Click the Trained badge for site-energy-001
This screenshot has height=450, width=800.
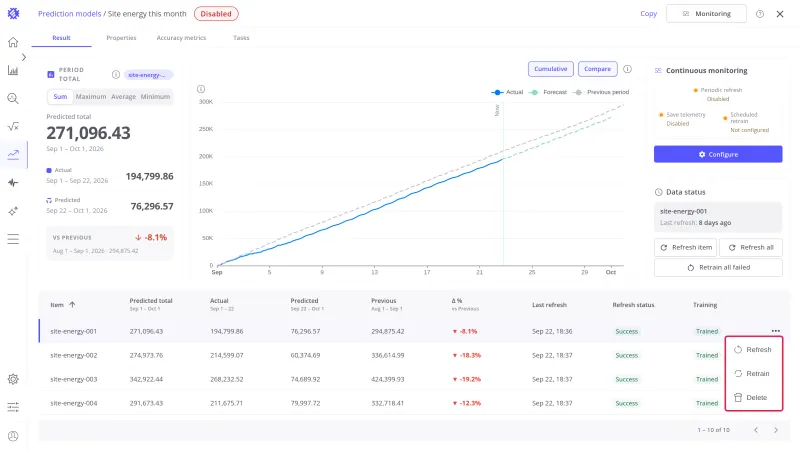(x=707, y=331)
